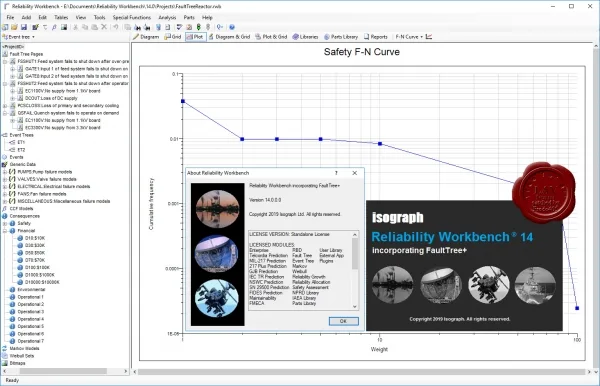Open the Reports view
The image size is (600, 386).
coord(376,37)
